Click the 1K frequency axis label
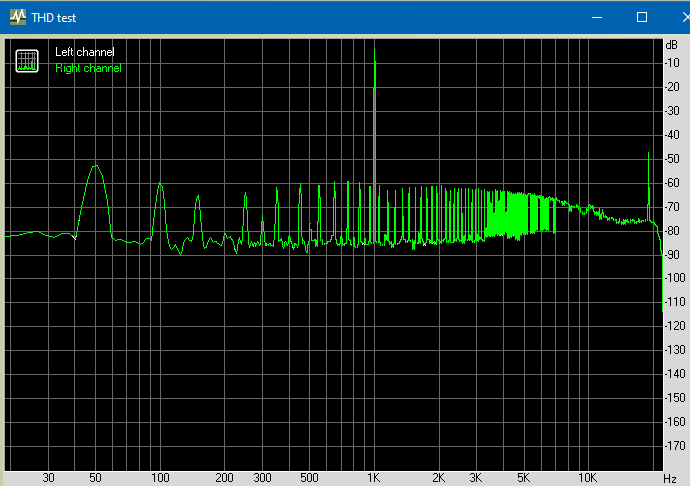Image resolution: width=690 pixels, height=486 pixels. (x=374, y=478)
